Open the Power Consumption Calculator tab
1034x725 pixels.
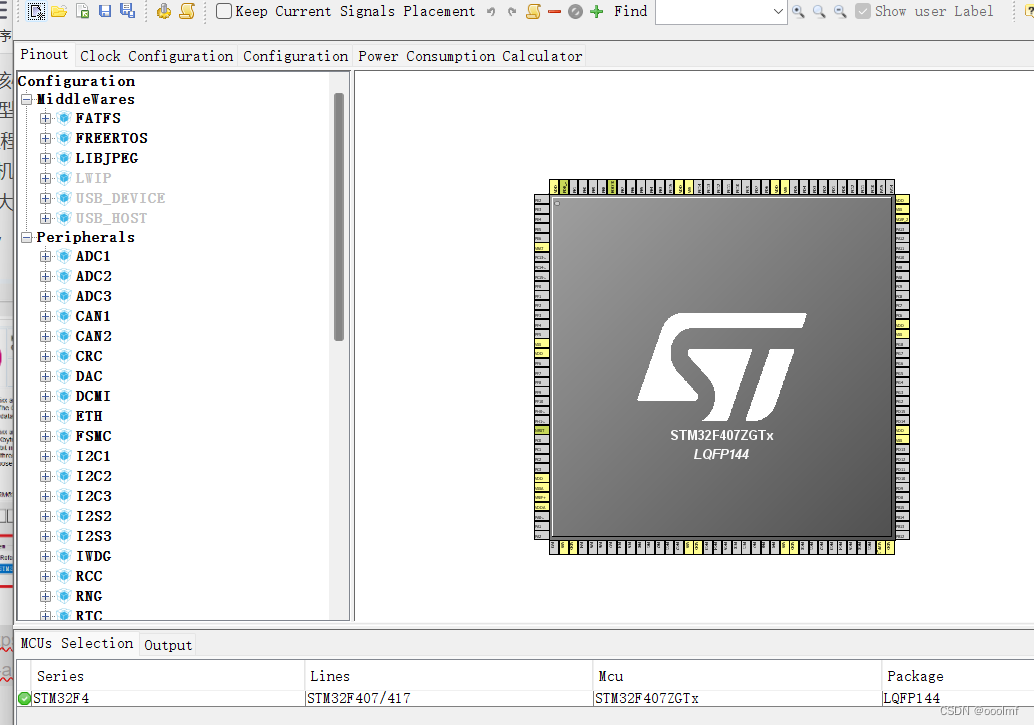[x=470, y=56]
